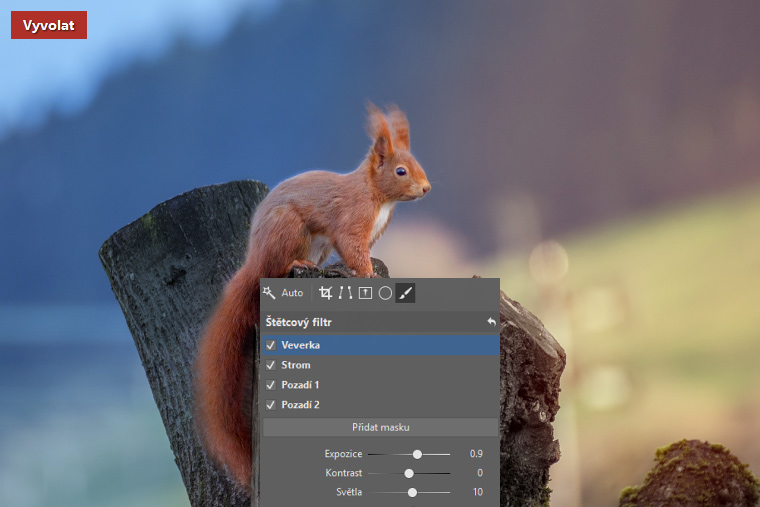The width and height of the screenshot is (760, 507).
Task: Open the Vyvolat module tab
Action: [49, 25]
